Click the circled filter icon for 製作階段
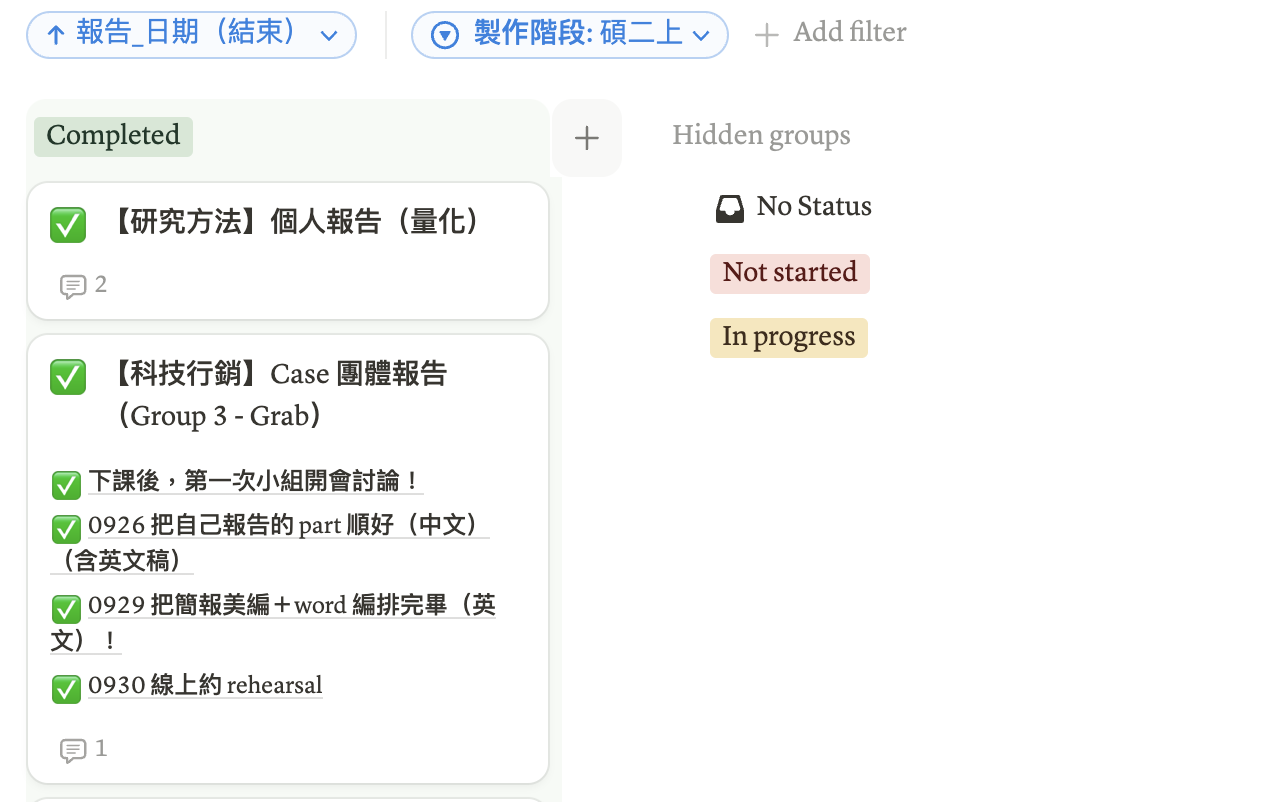 tap(445, 36)
